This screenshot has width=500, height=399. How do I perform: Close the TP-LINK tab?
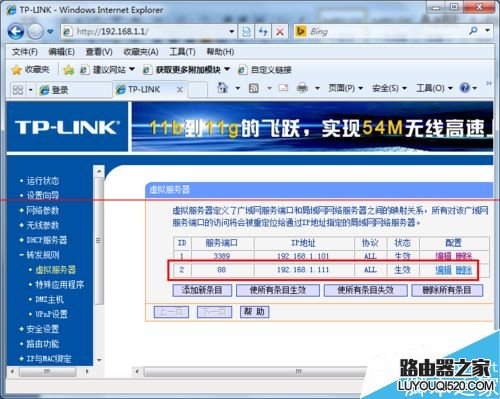pos(180,89)
